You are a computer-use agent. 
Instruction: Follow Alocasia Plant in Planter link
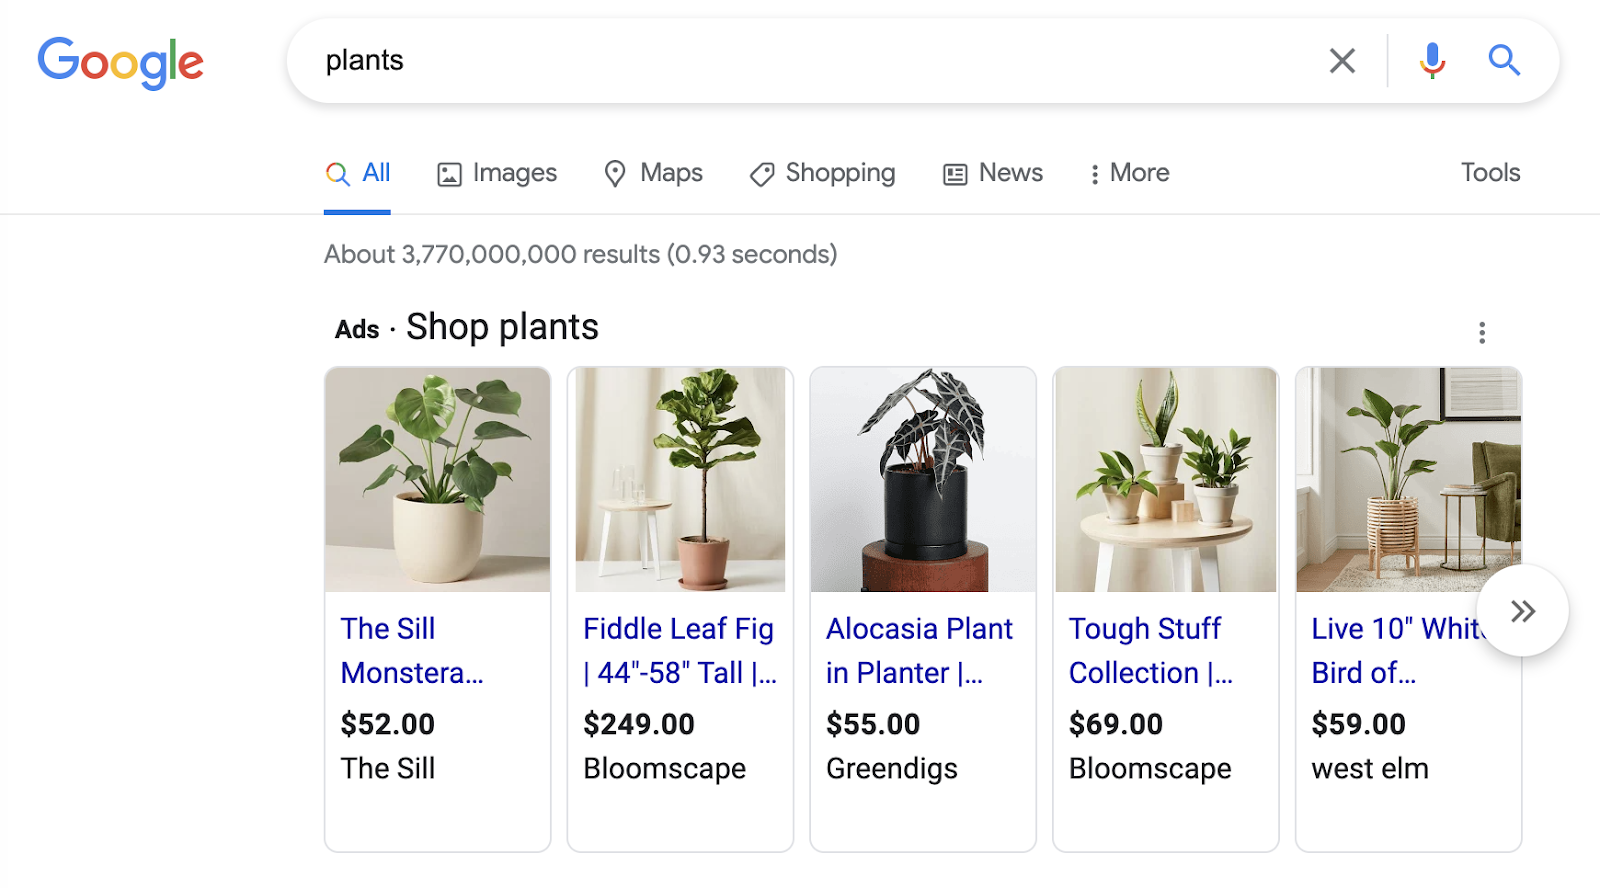[919, 650]
